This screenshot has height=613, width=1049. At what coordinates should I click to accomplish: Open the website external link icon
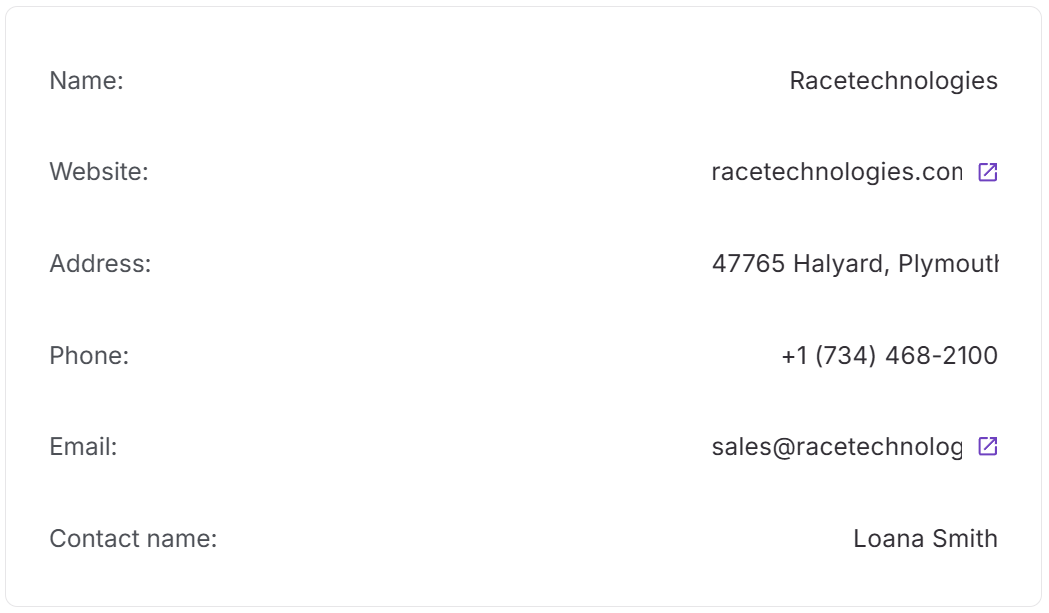(x=987, y=172)
